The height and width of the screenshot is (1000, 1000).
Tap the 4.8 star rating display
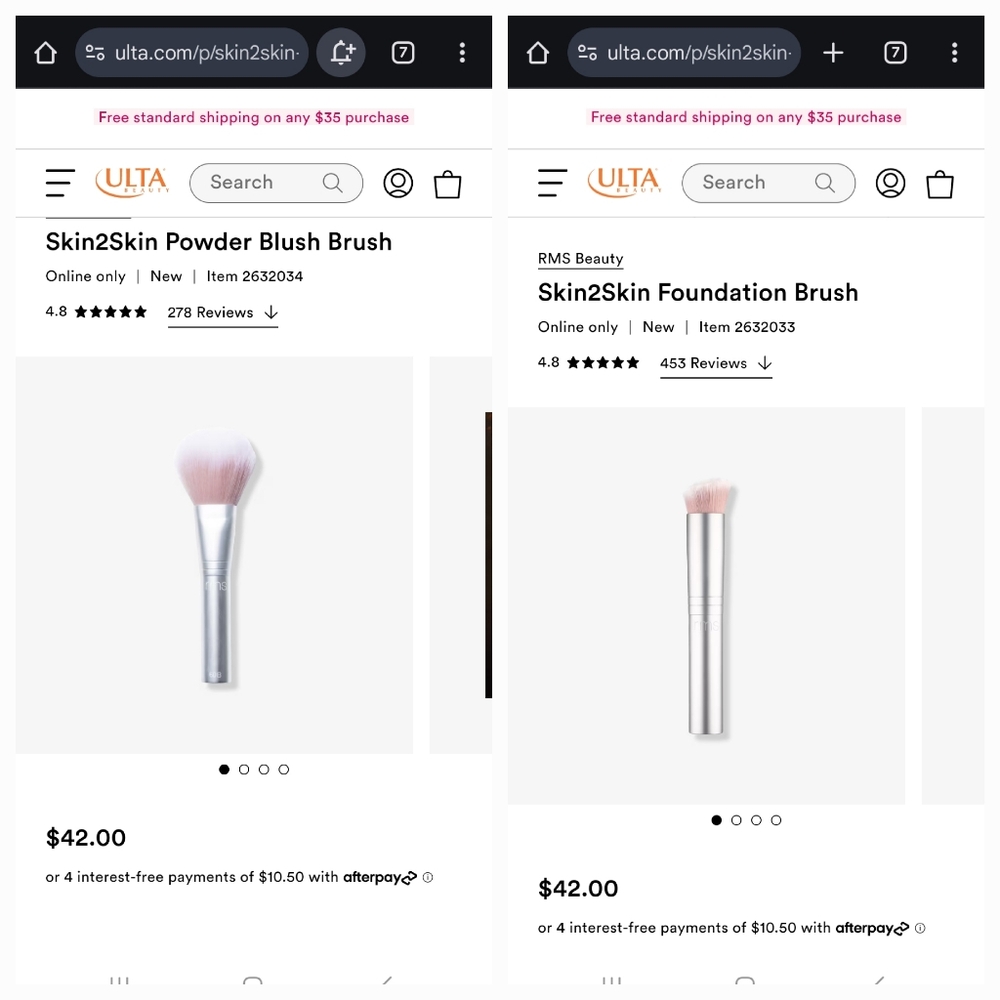tap(95, 311)
